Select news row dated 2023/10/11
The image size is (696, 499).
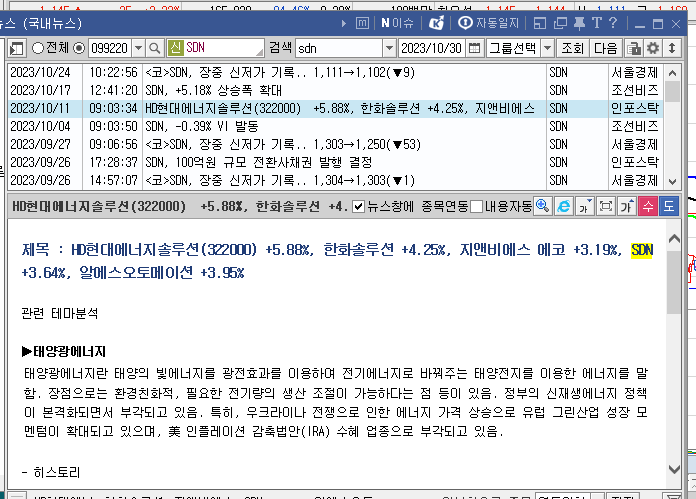point(335,108)
